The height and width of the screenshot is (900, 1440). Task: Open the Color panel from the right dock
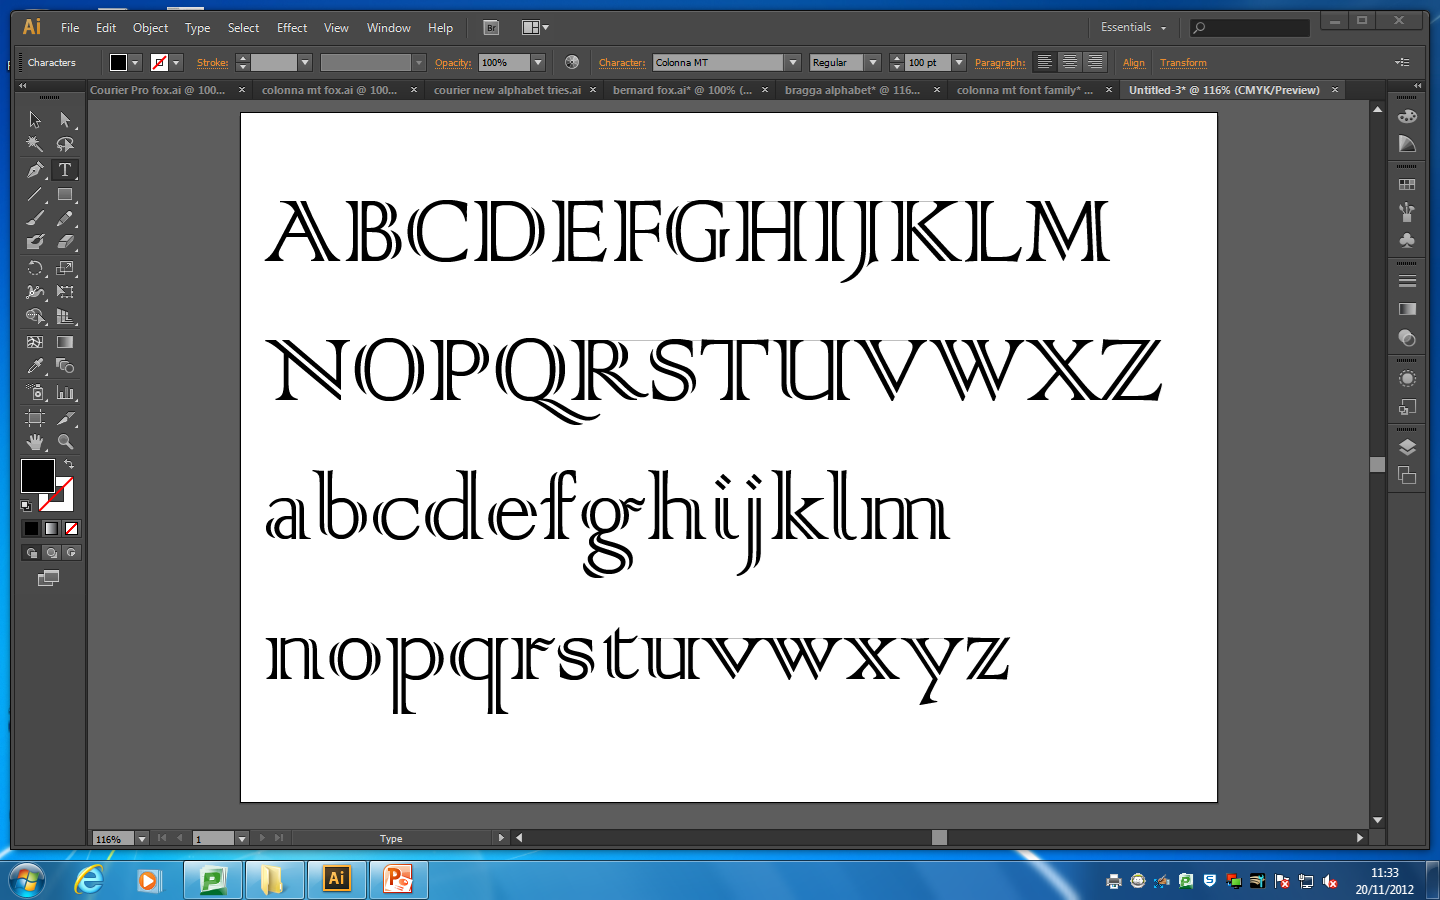click(1408, 118)
